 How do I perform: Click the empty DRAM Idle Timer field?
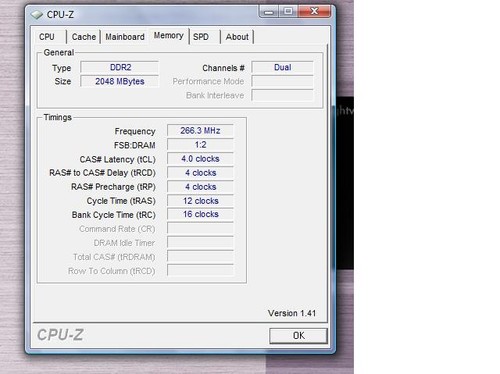pyautogui.click(x=200, y=243)
